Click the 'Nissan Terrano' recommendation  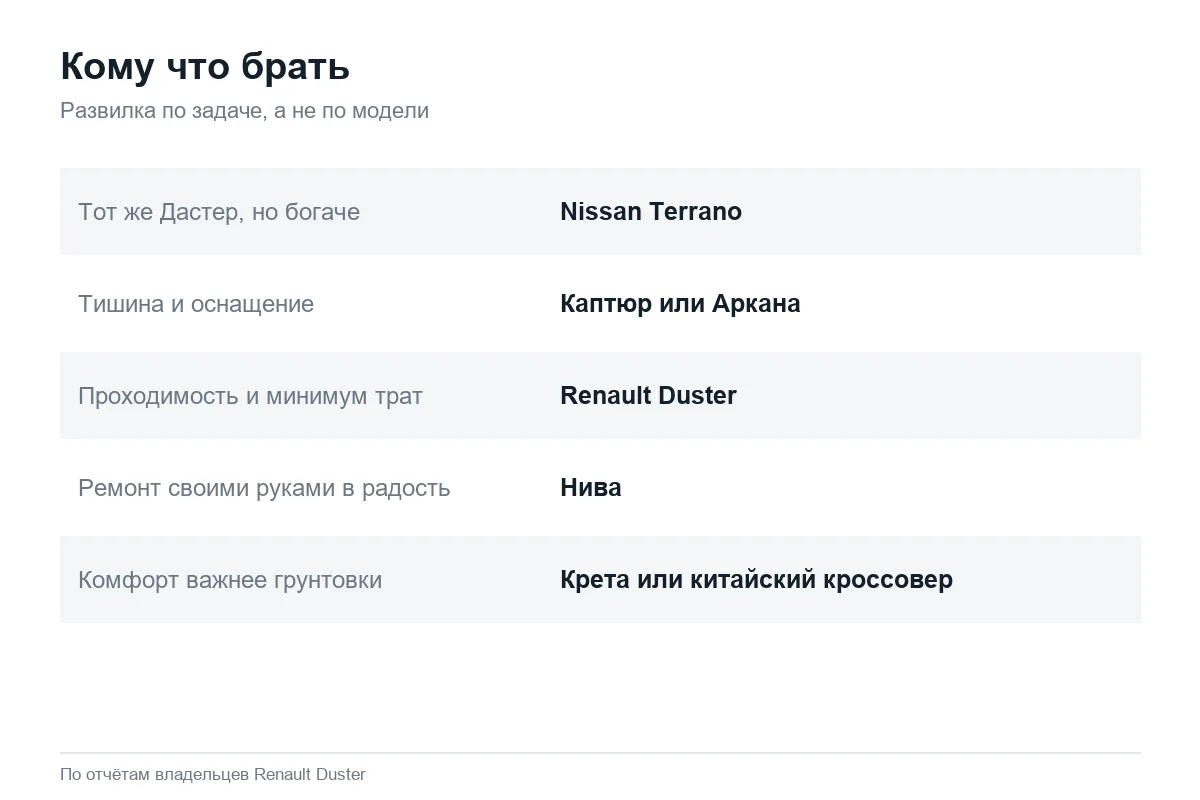pos(651,212)
